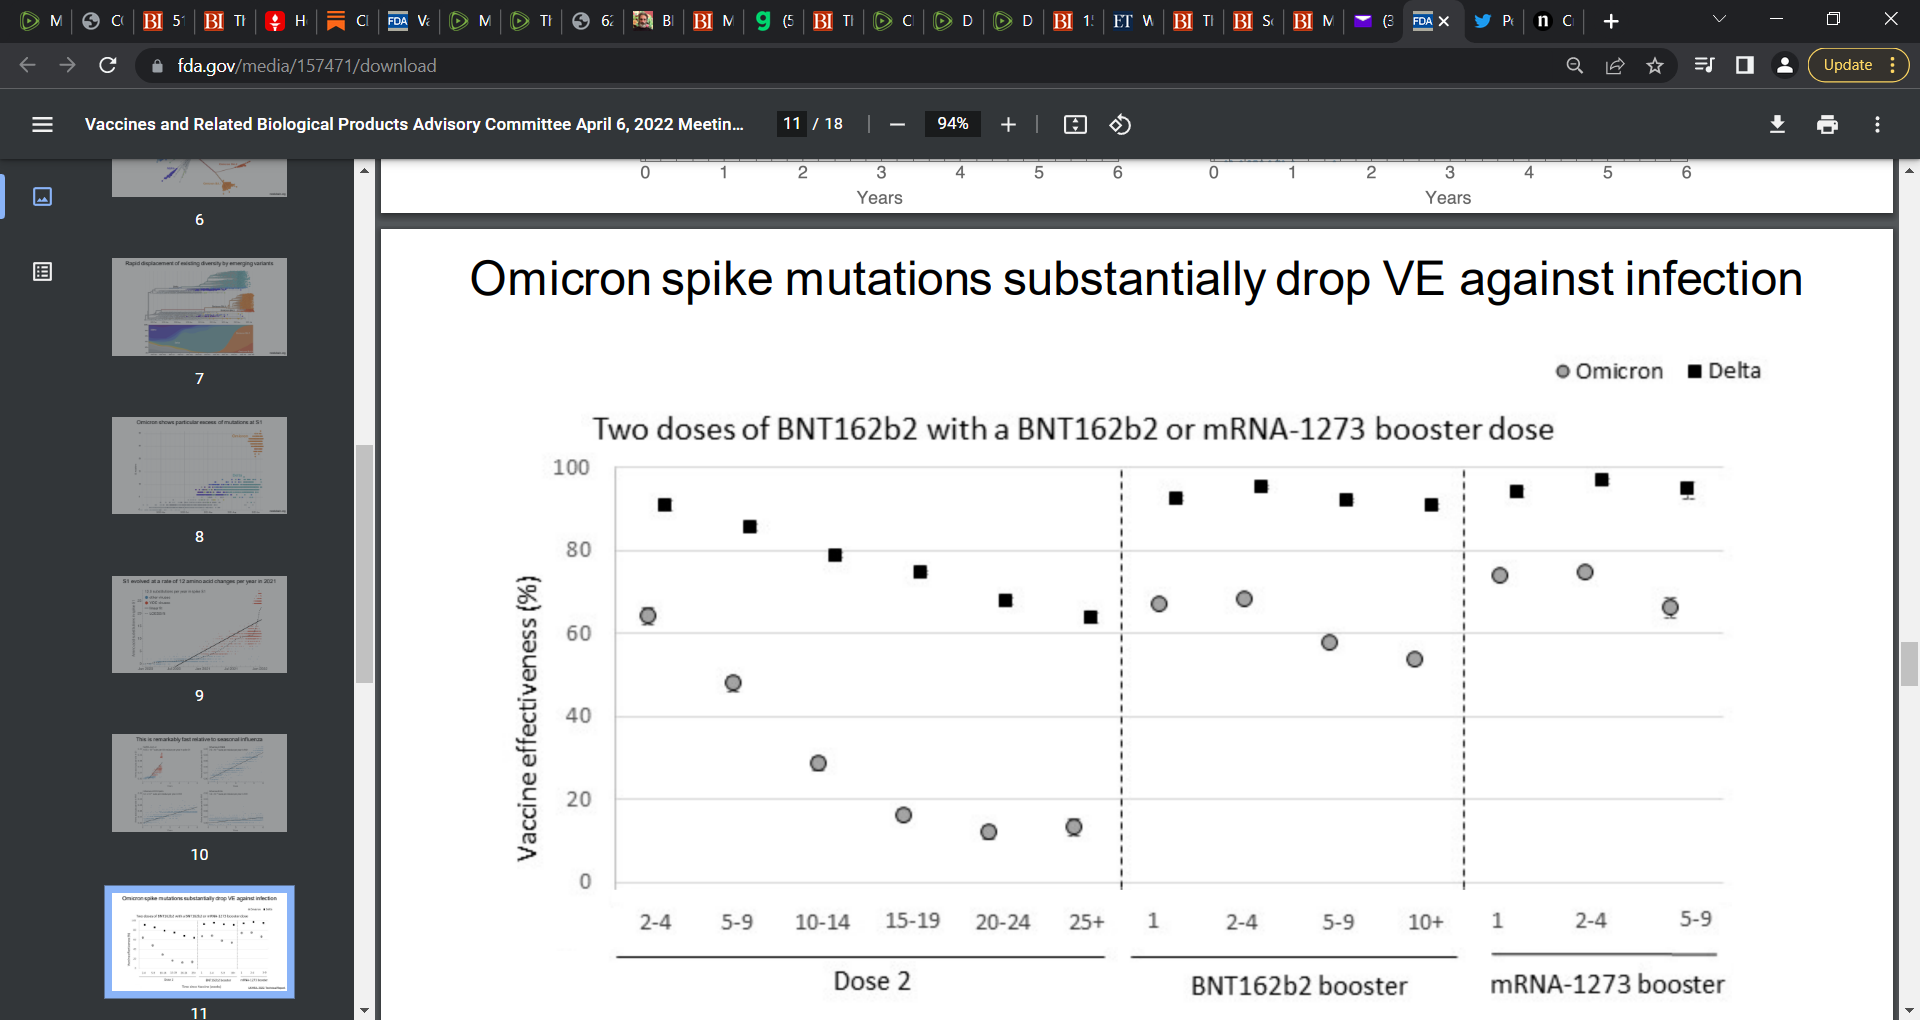
Task: Print the PDF document
Action: pos(1827,124)
